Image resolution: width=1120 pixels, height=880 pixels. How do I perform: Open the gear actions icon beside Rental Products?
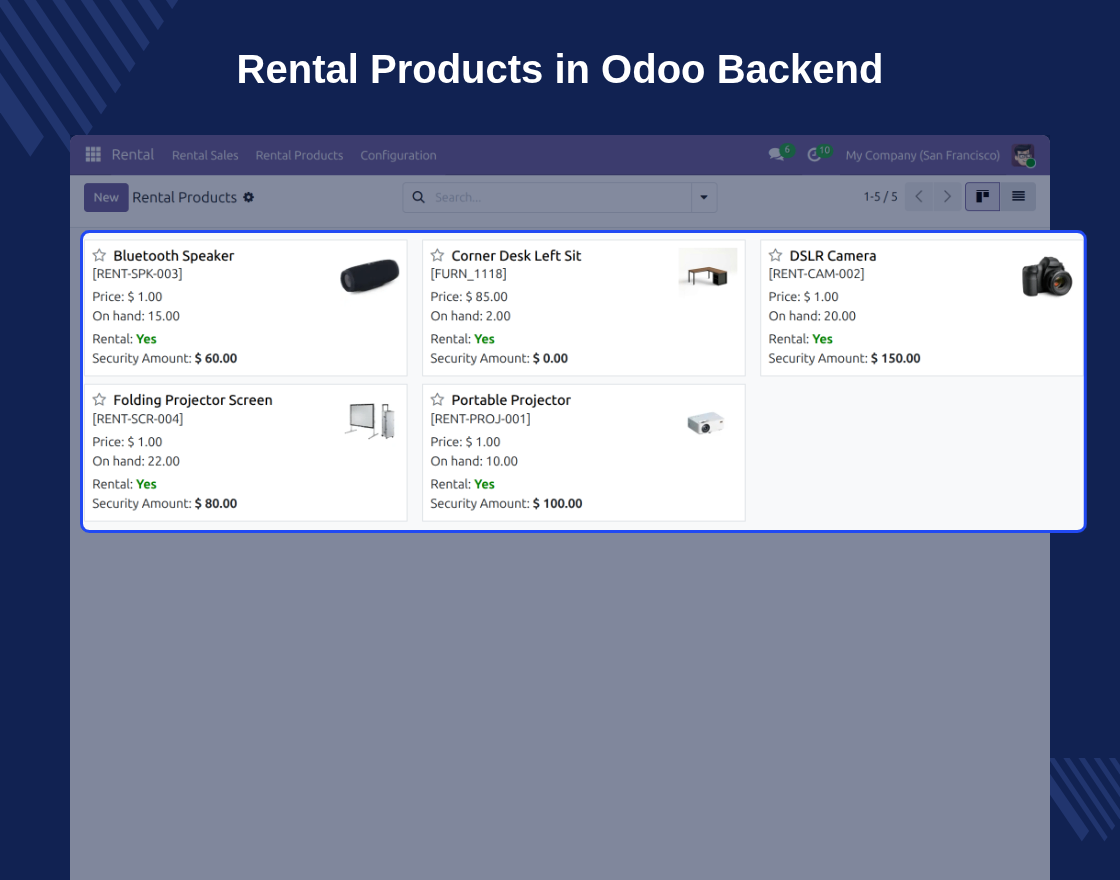[249, 197]
